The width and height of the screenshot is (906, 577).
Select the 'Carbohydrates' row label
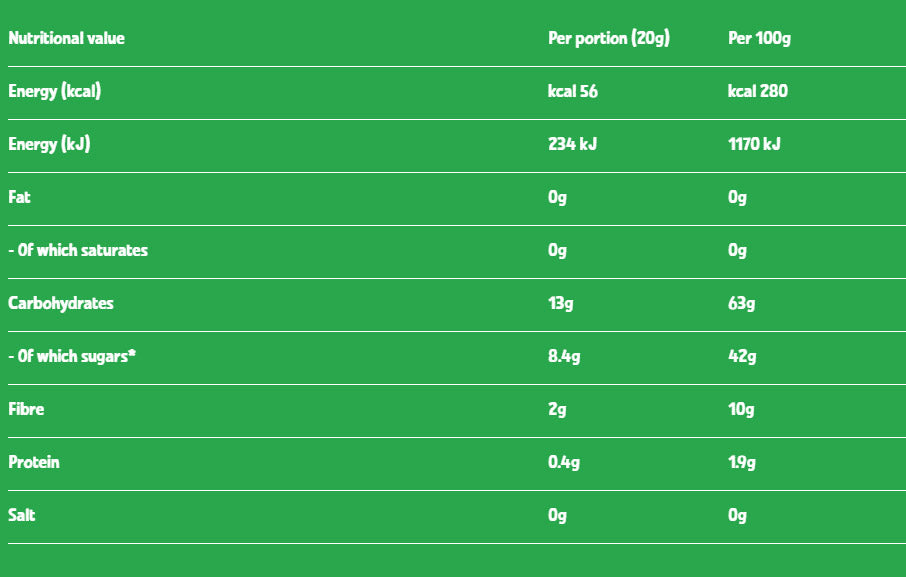pos(60,304)
